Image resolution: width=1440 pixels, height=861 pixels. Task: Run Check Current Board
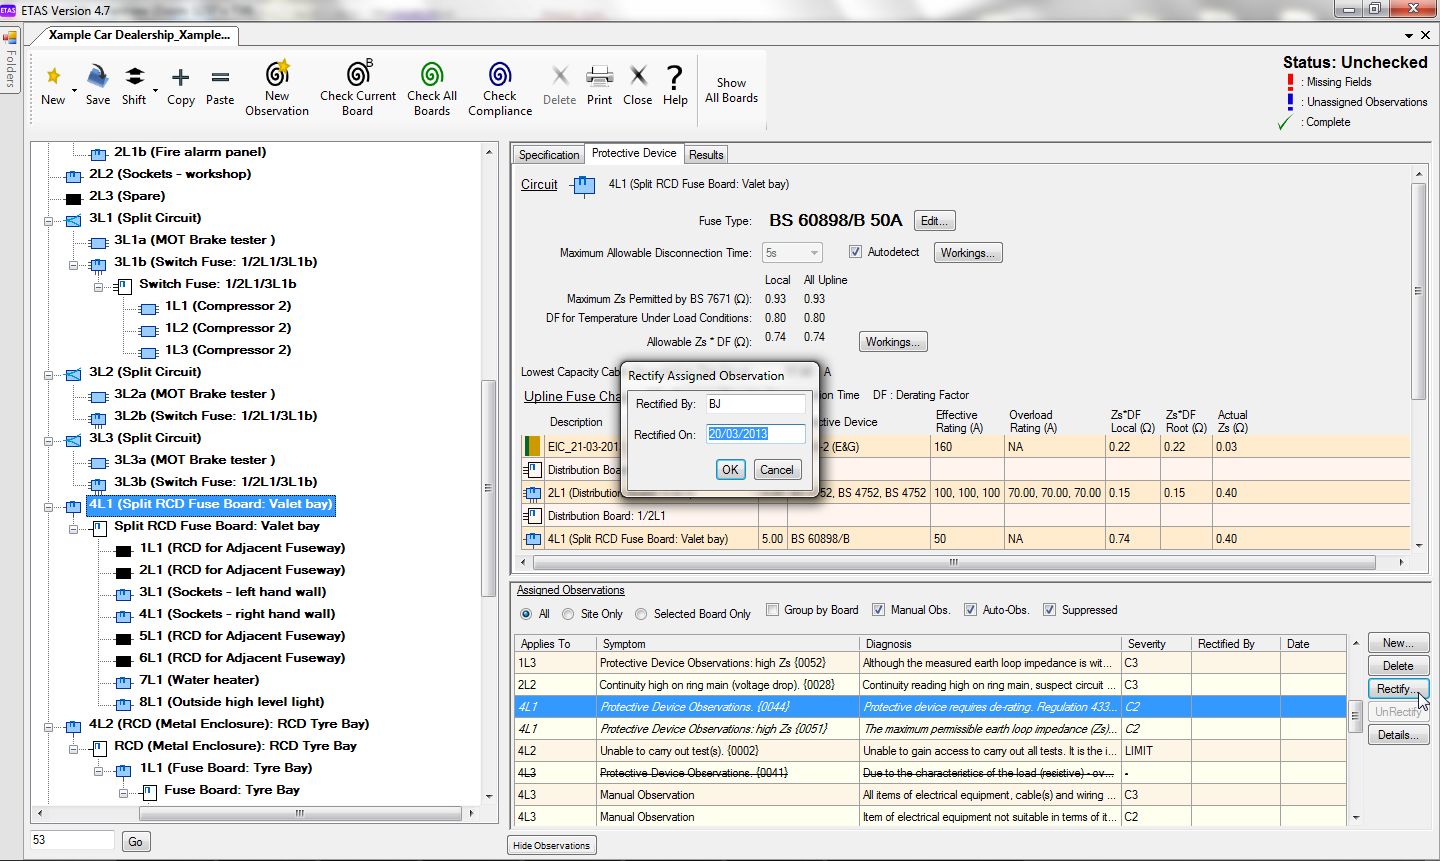click(358, 73)
